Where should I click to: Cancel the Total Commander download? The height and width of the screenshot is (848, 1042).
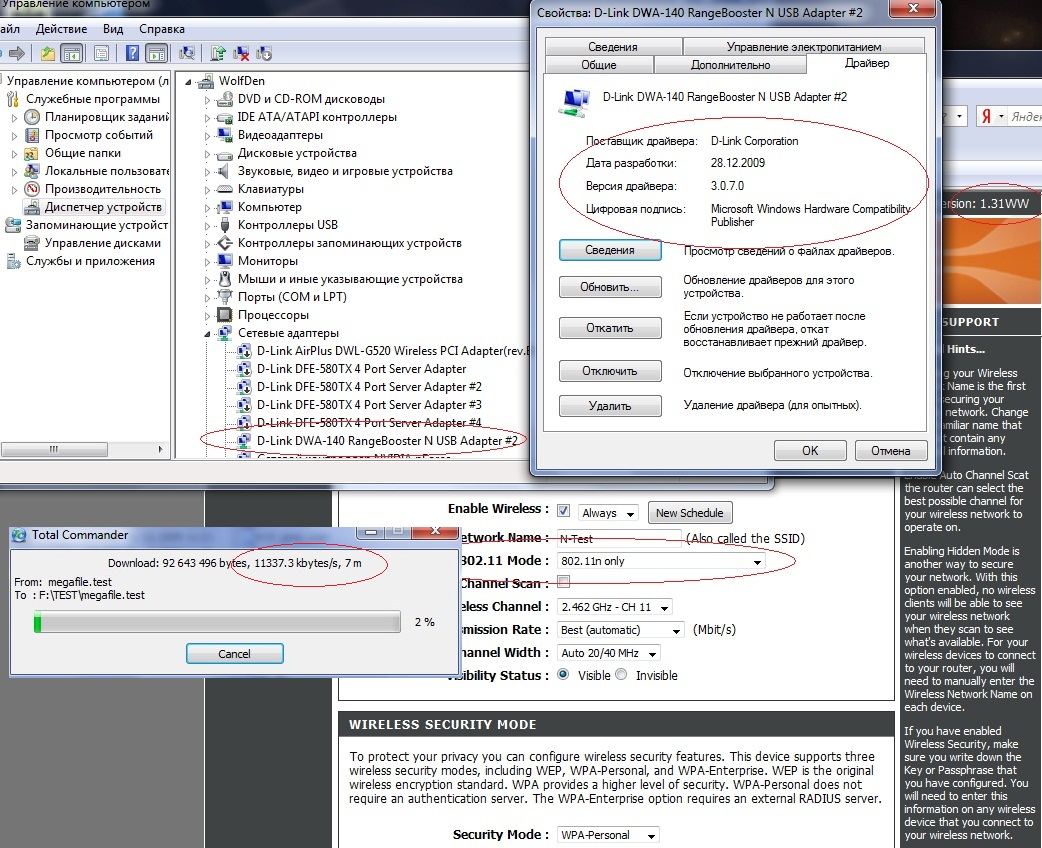point(235,653)
